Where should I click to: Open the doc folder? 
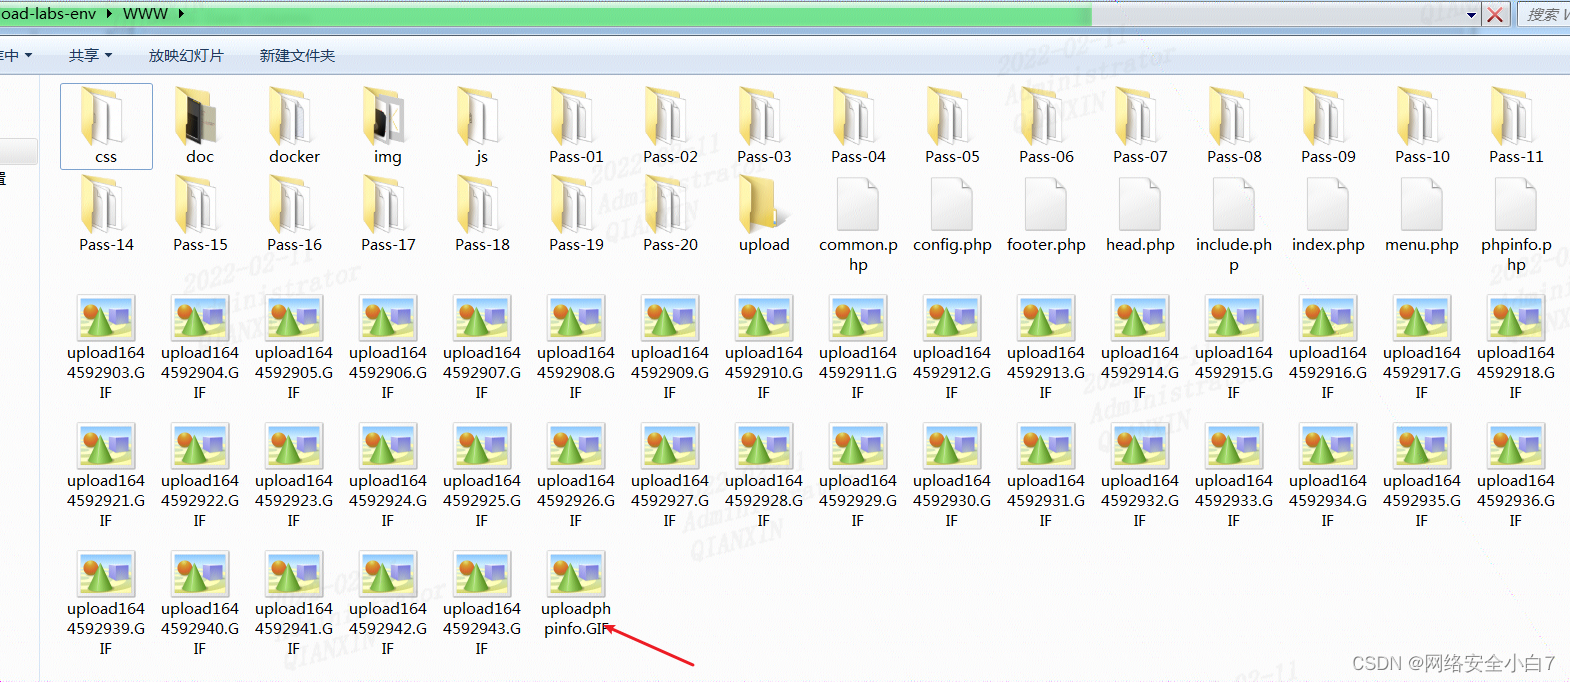[x=200, y=126]
